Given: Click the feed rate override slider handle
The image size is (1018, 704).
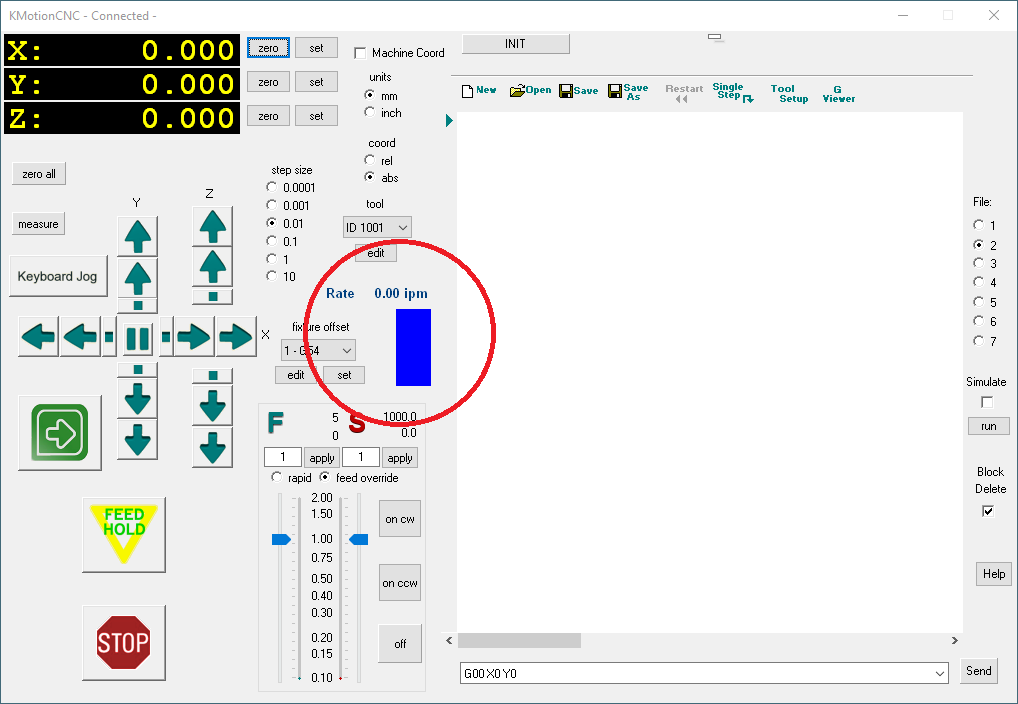Looking at the screenshot, I should click(281, 539).
